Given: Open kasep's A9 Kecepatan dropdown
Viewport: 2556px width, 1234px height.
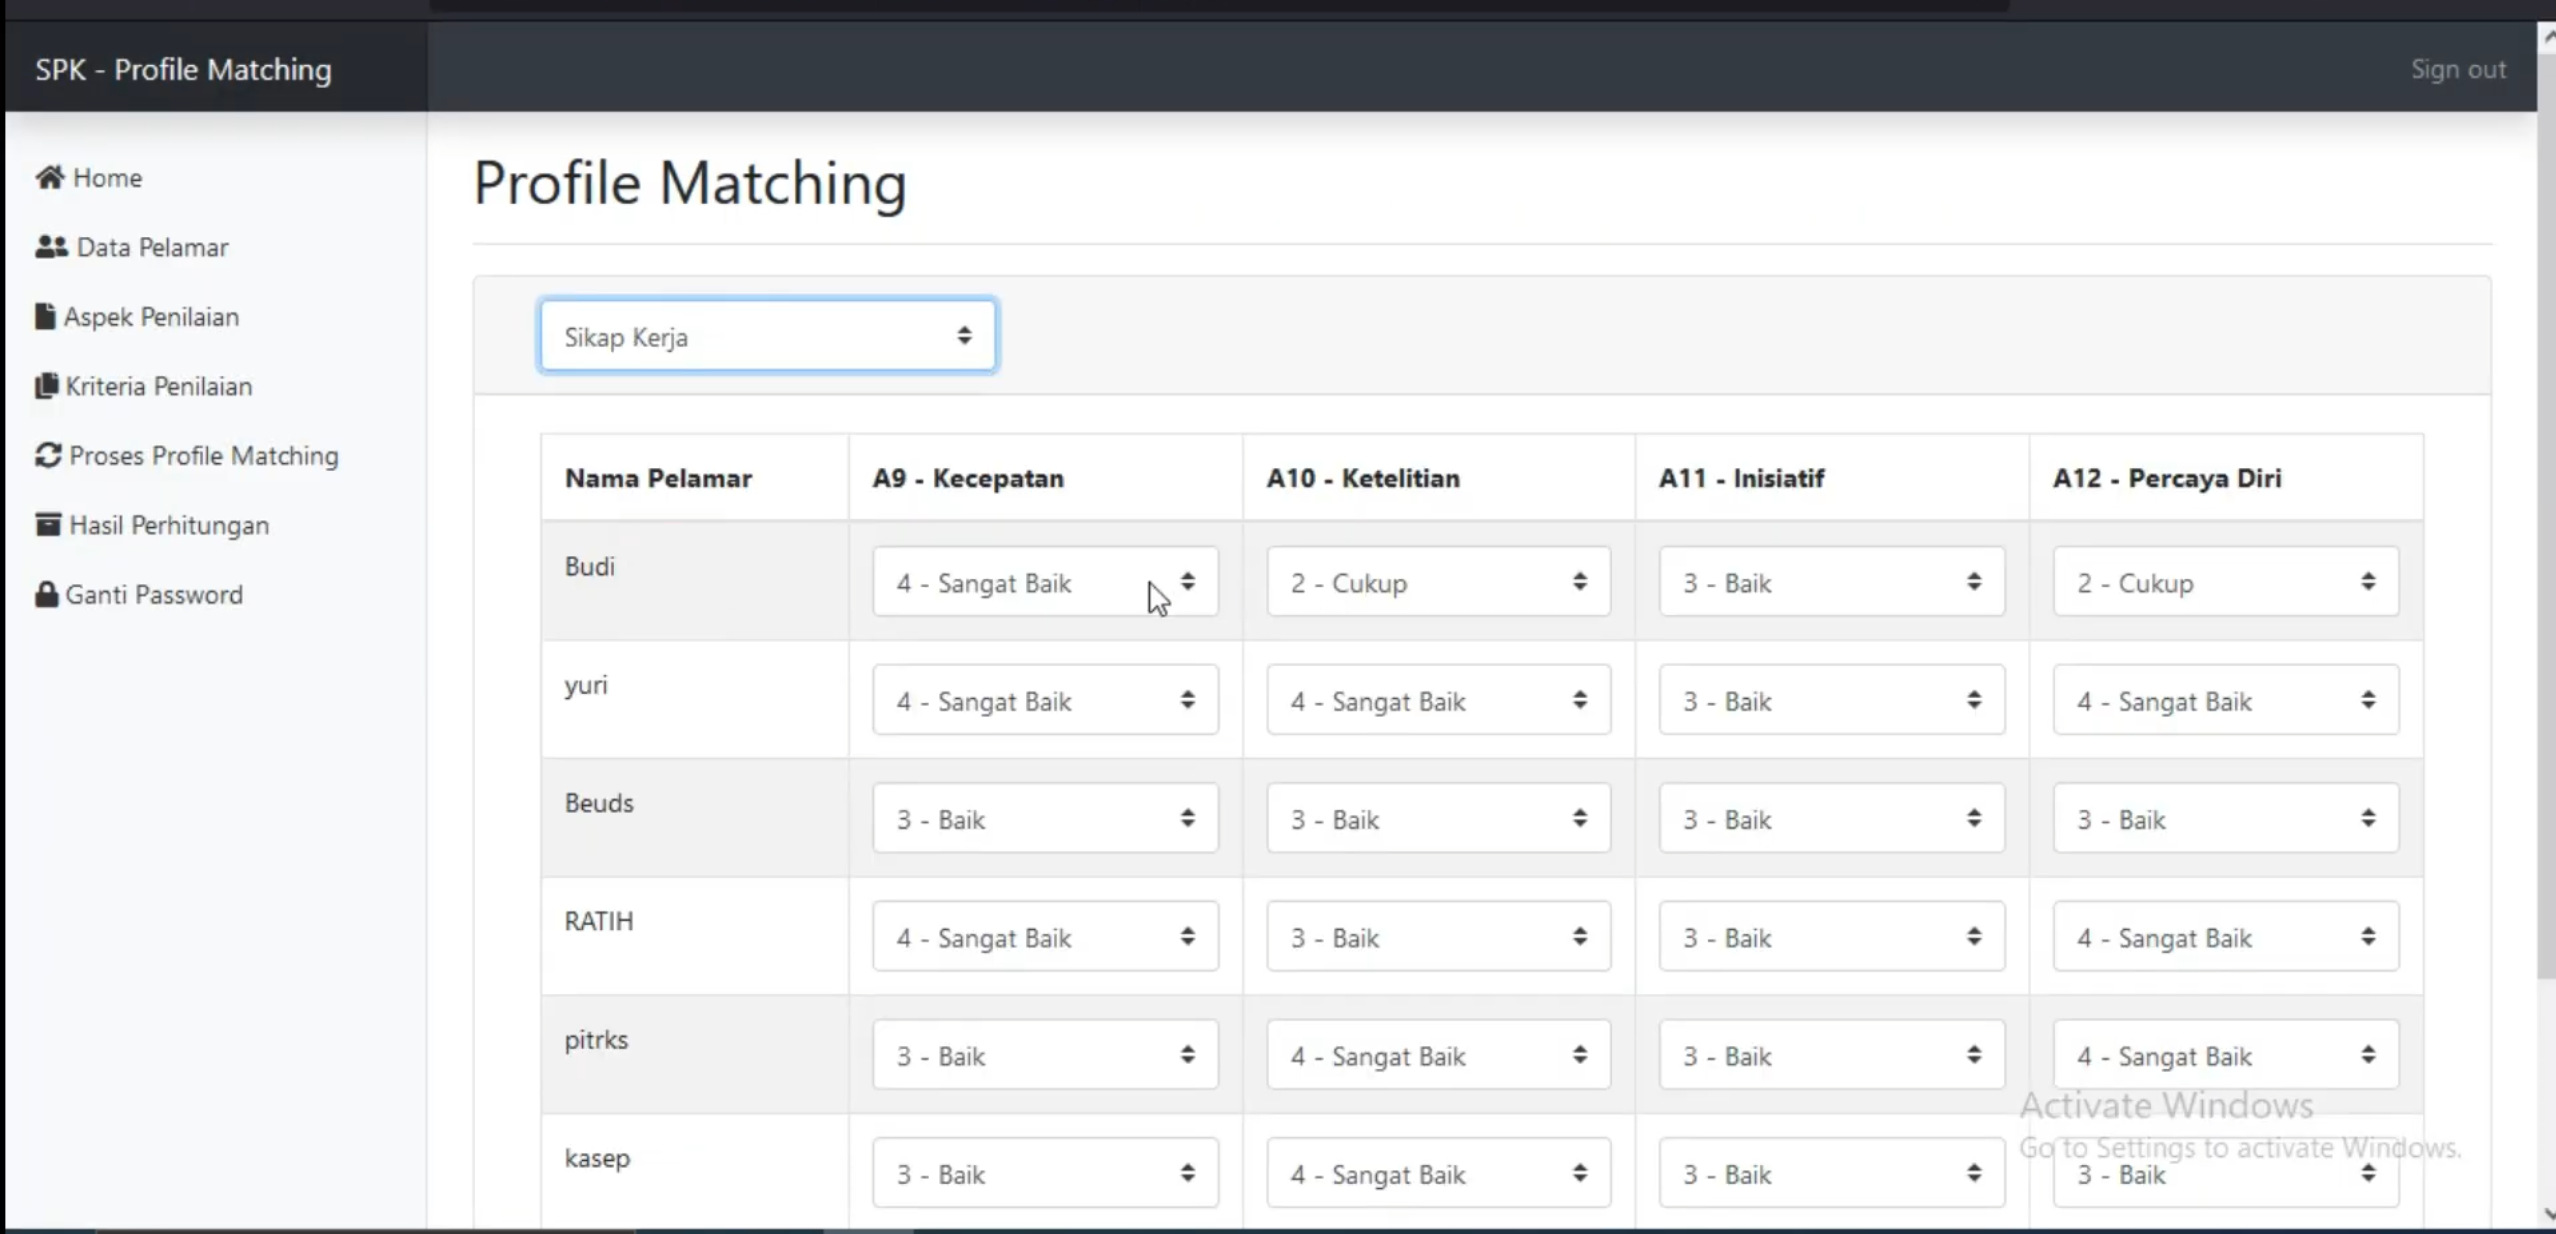Looking at the screenshot, I should pyautogui.click(x=1045, y=1172).
